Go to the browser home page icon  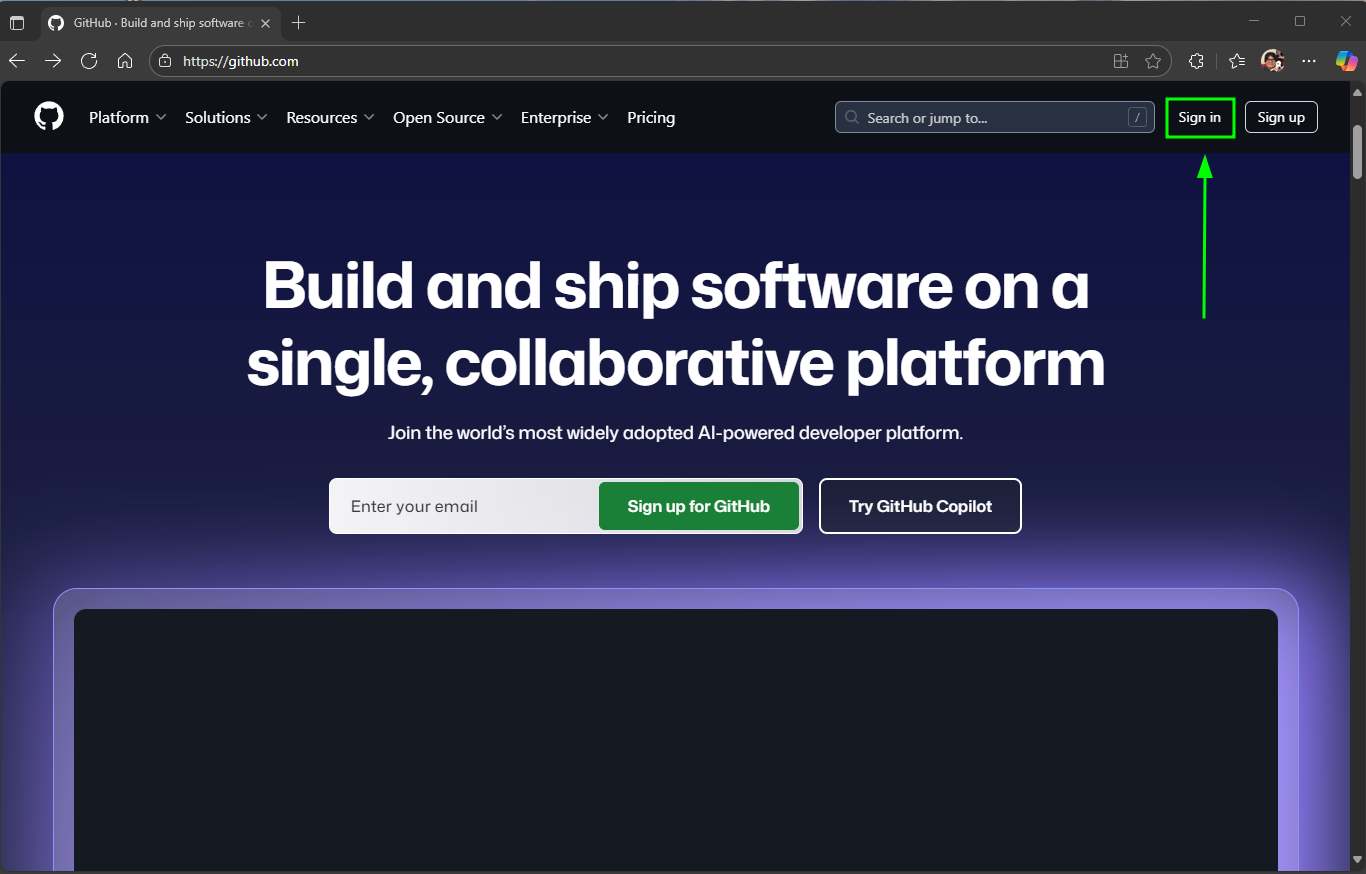coord(125,61)
